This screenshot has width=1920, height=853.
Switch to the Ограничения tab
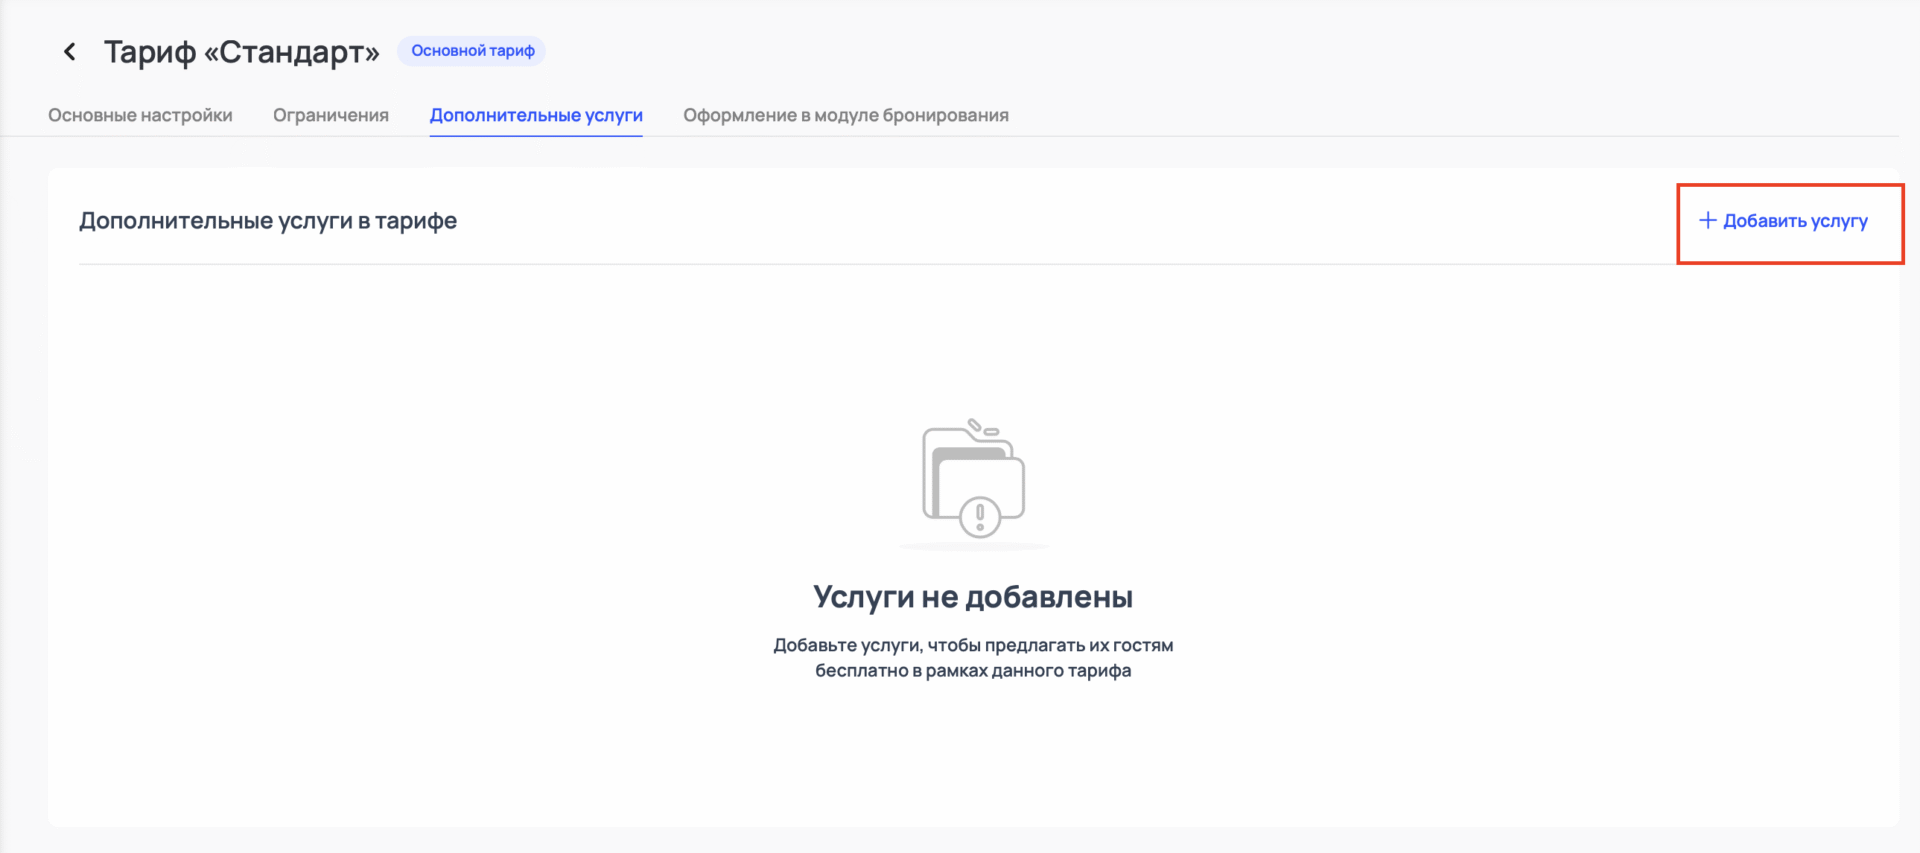[330, 115]
